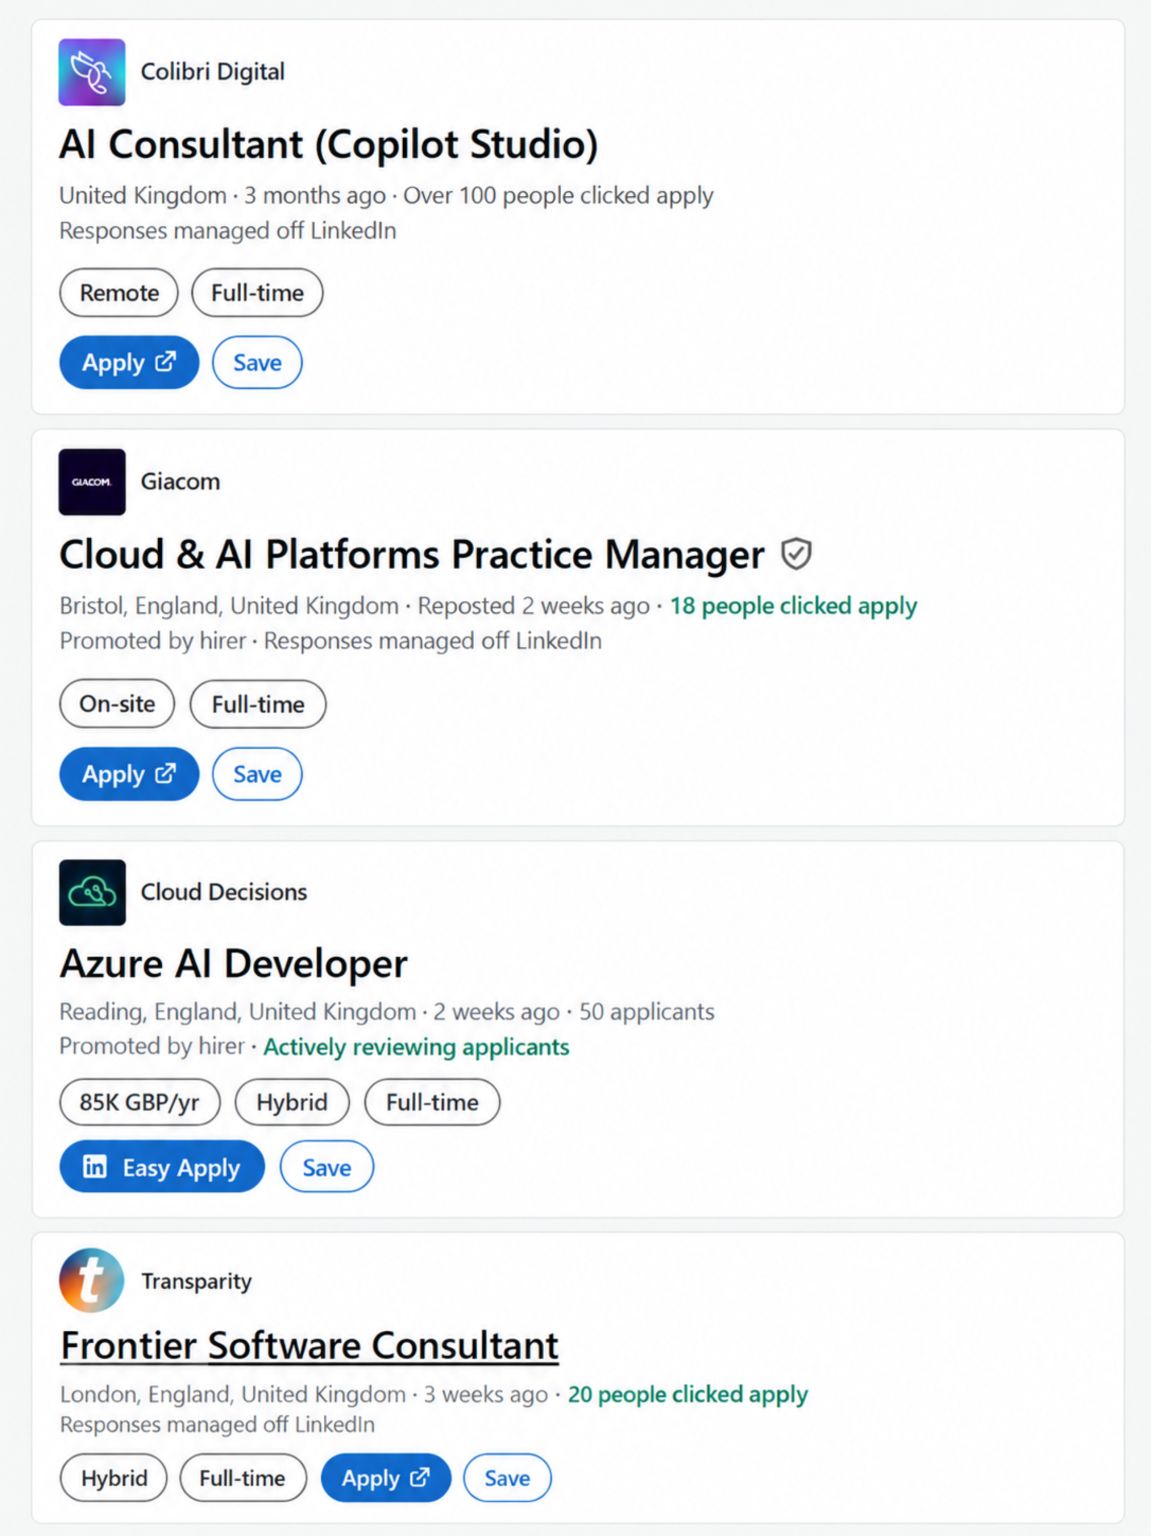Click the '3 months ago' text
Screen dimensions: 1151x1536
pyautogui.click(x=315, y=196)
